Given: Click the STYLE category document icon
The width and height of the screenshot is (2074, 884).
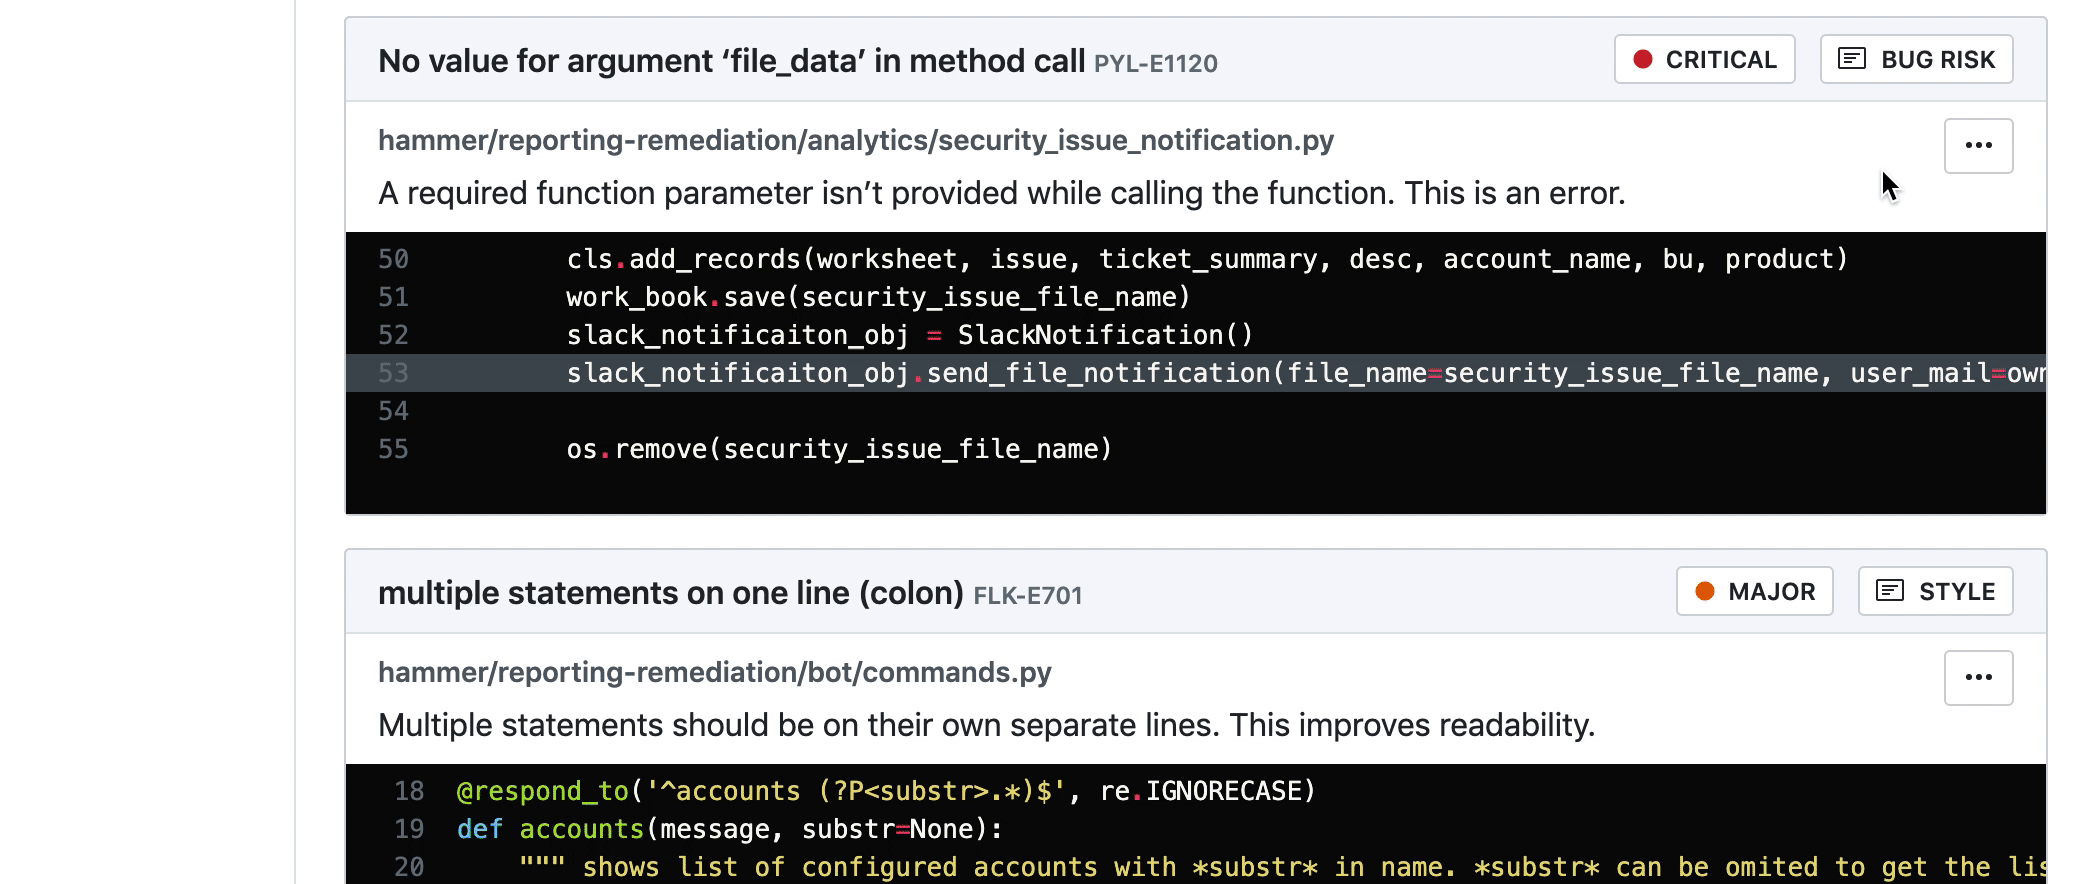Looking at the screenshot, I should coord(1890,590).
